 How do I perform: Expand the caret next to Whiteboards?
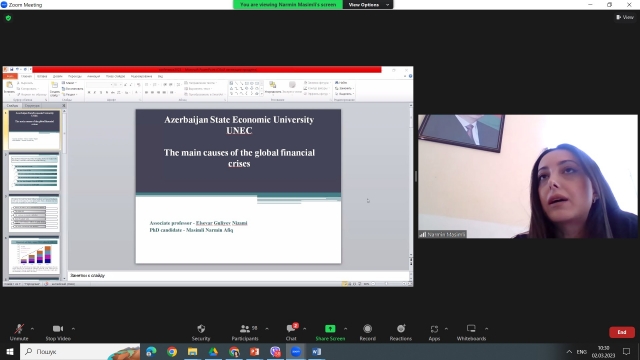487,329
